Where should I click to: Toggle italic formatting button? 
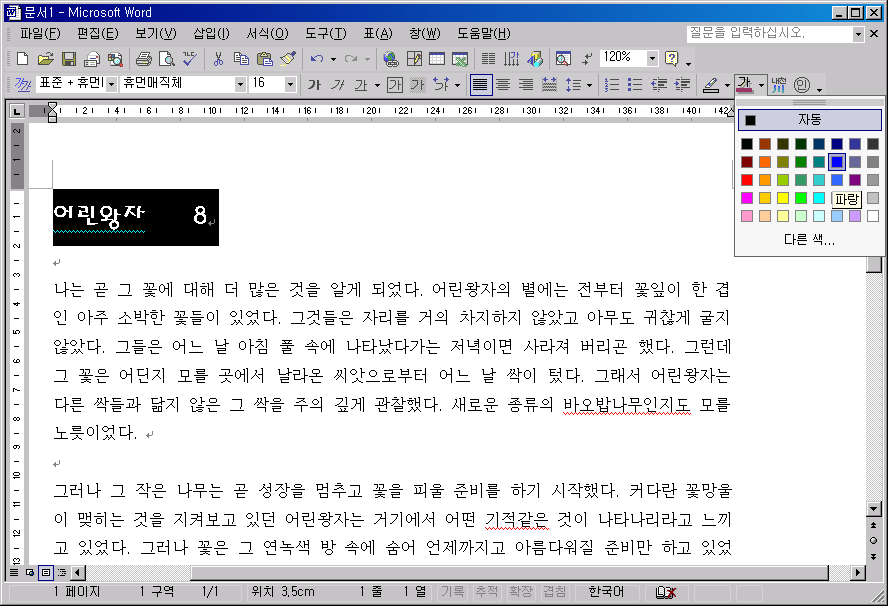(x=338, y=85)
